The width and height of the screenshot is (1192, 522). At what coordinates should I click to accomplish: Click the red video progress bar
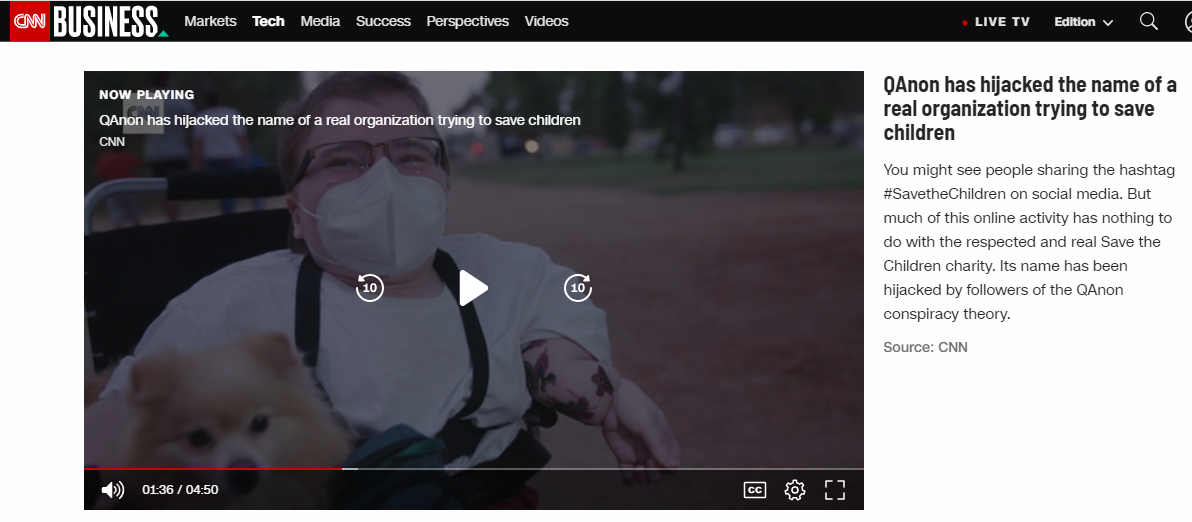pyautogui.click(x=213, y=469)
